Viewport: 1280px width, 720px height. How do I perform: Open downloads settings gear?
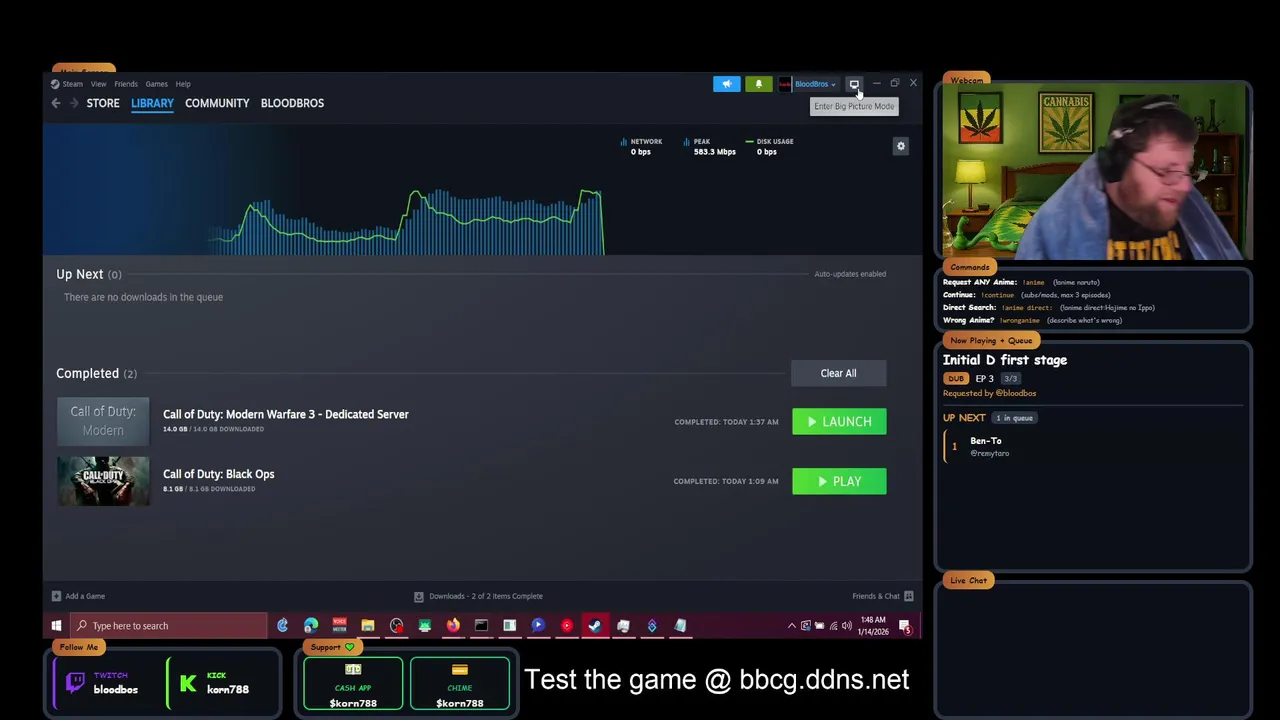point(900,146)
